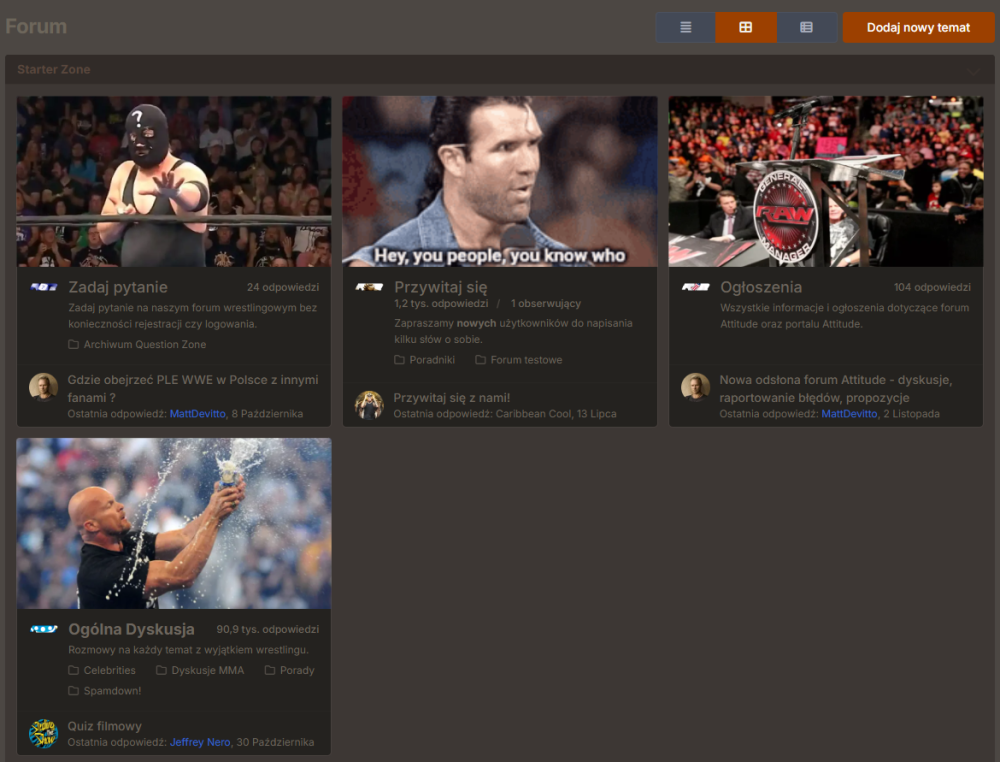Image resolution: width=1000 pixels, height=762 pixels.
Task: Open the Poradniki subforum folder
Action: click(431, 360)
